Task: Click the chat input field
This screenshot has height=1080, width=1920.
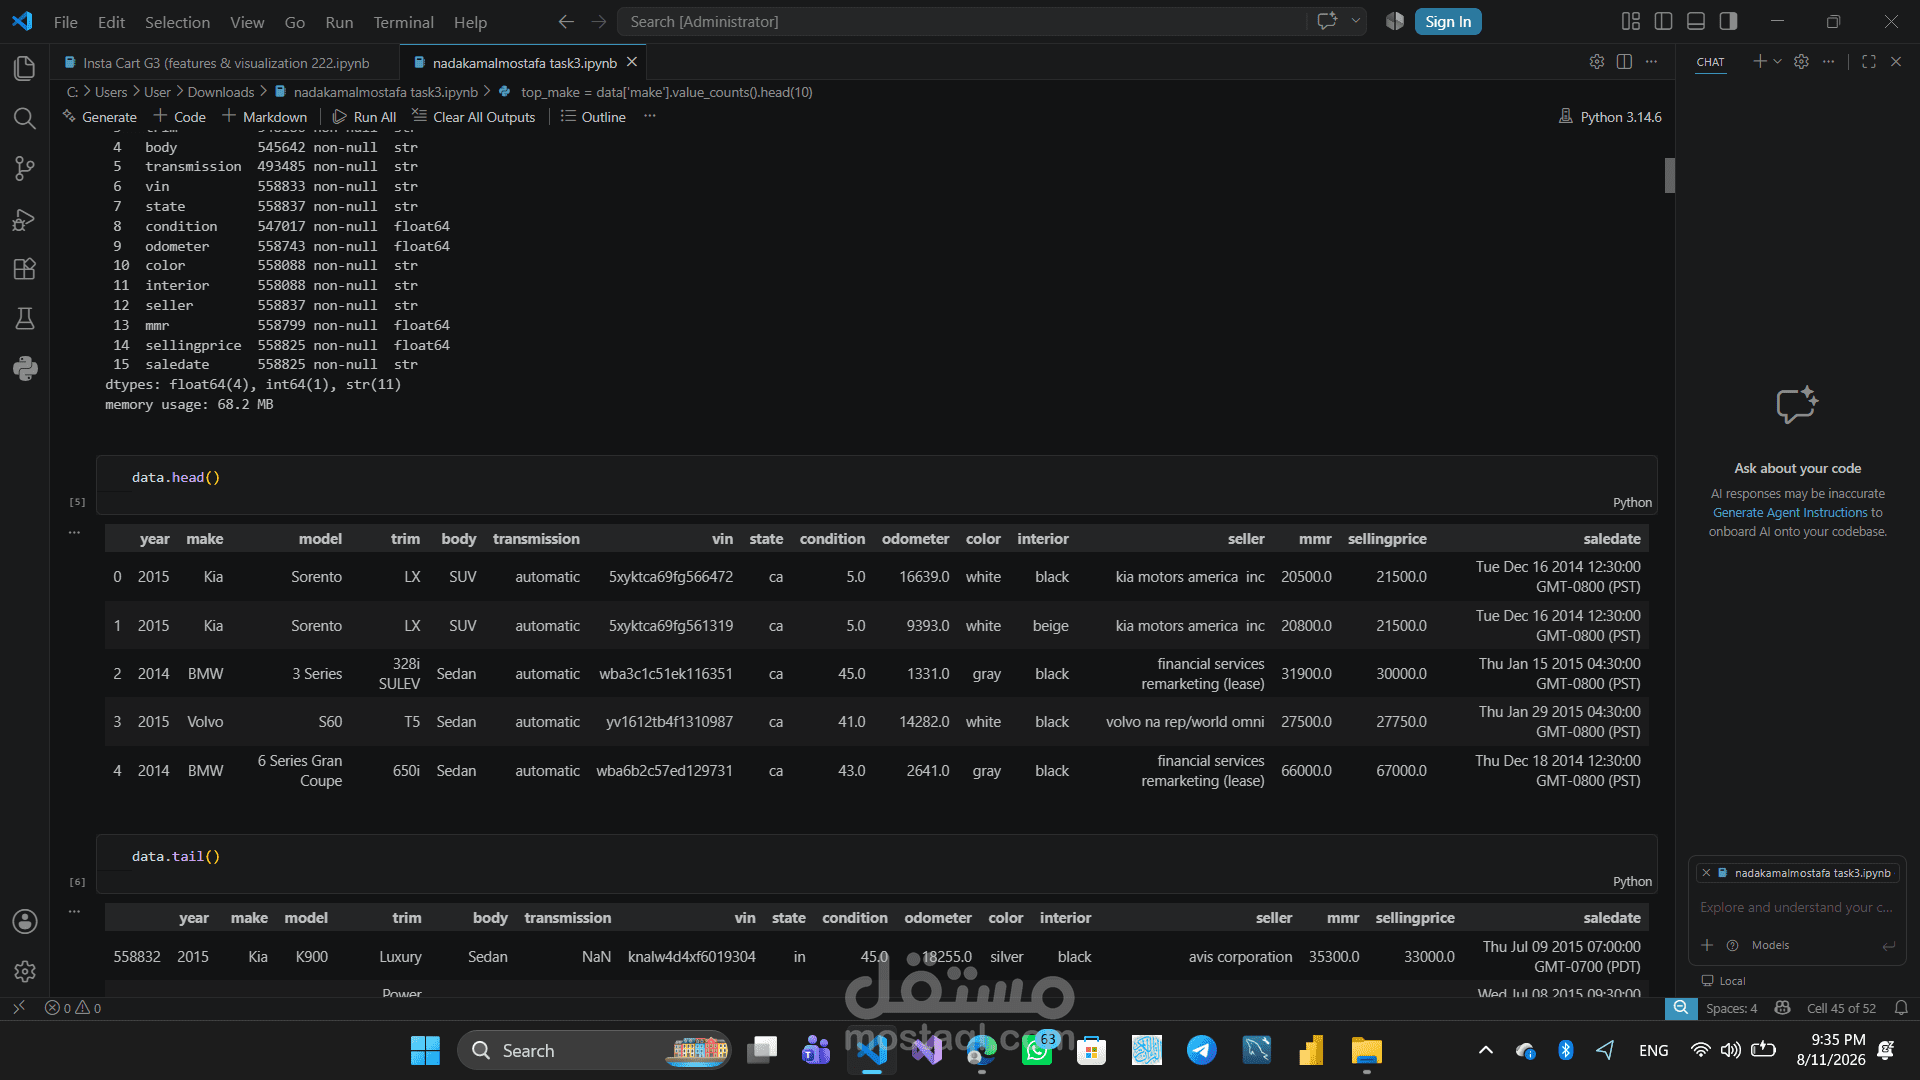Action: pos(1797,908)
